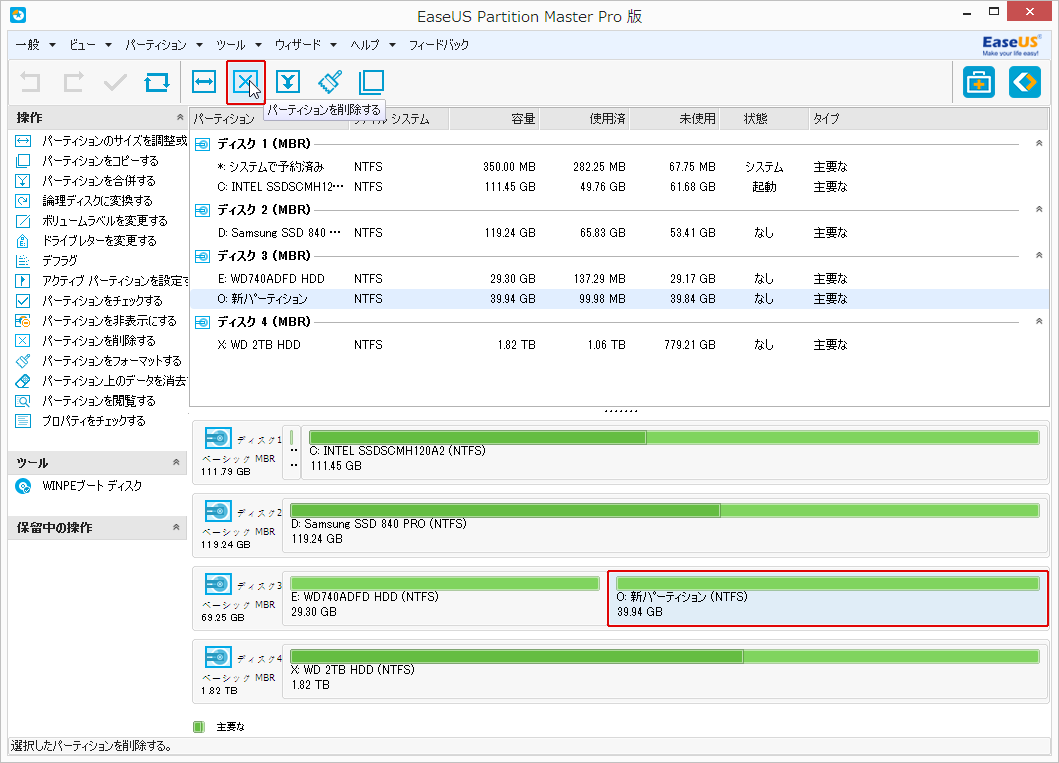
Task: Click the ディスク1 drive icon in disk map
Action: [x=218, y=438]
